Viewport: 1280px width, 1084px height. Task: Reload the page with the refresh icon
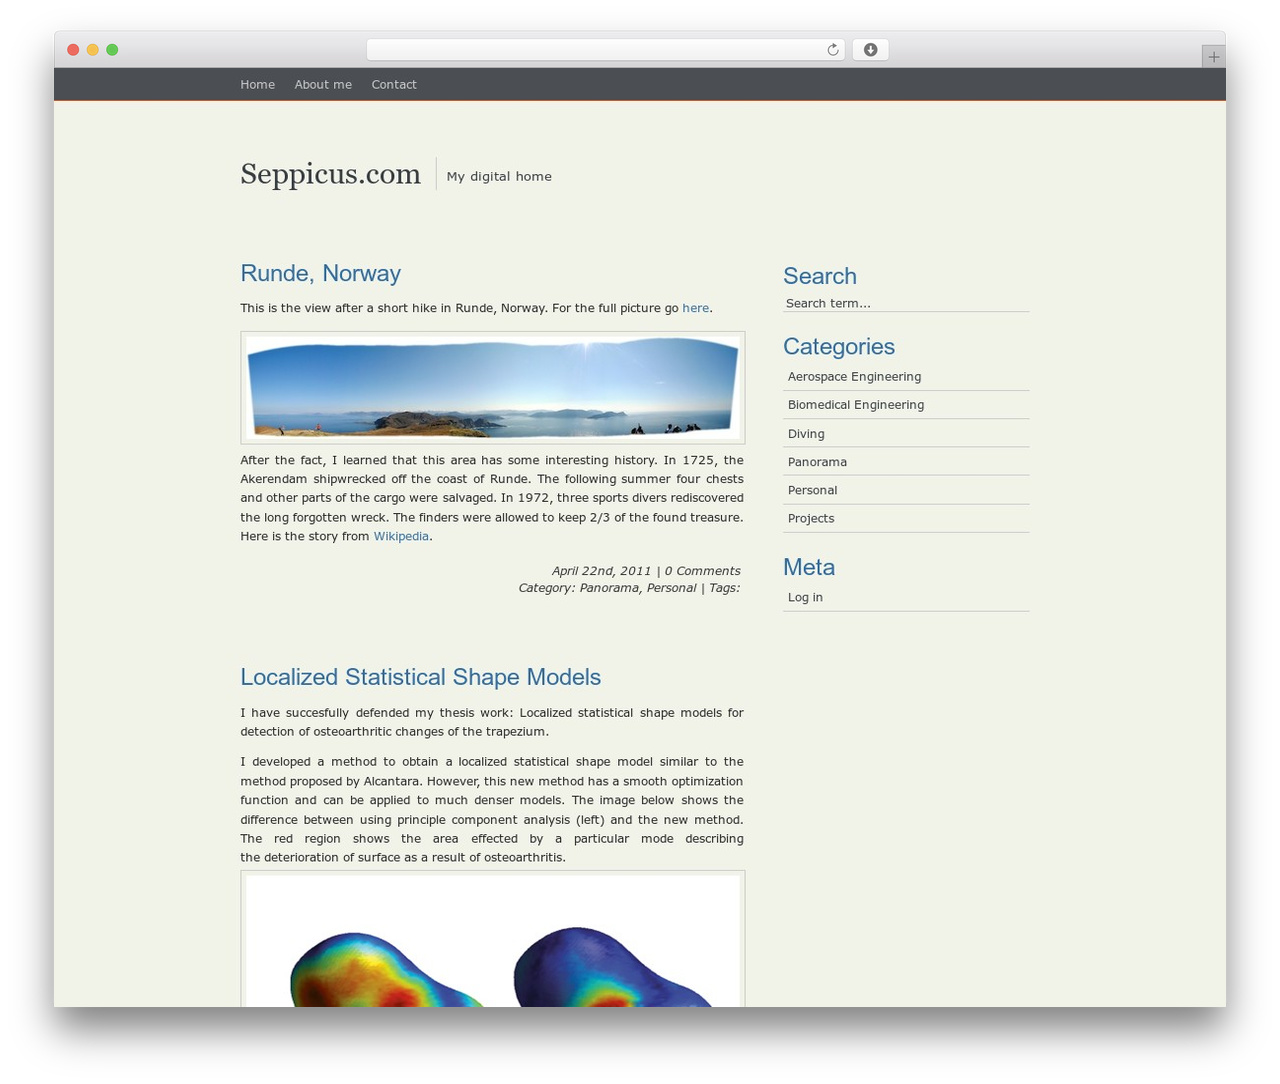pos(832,50)
